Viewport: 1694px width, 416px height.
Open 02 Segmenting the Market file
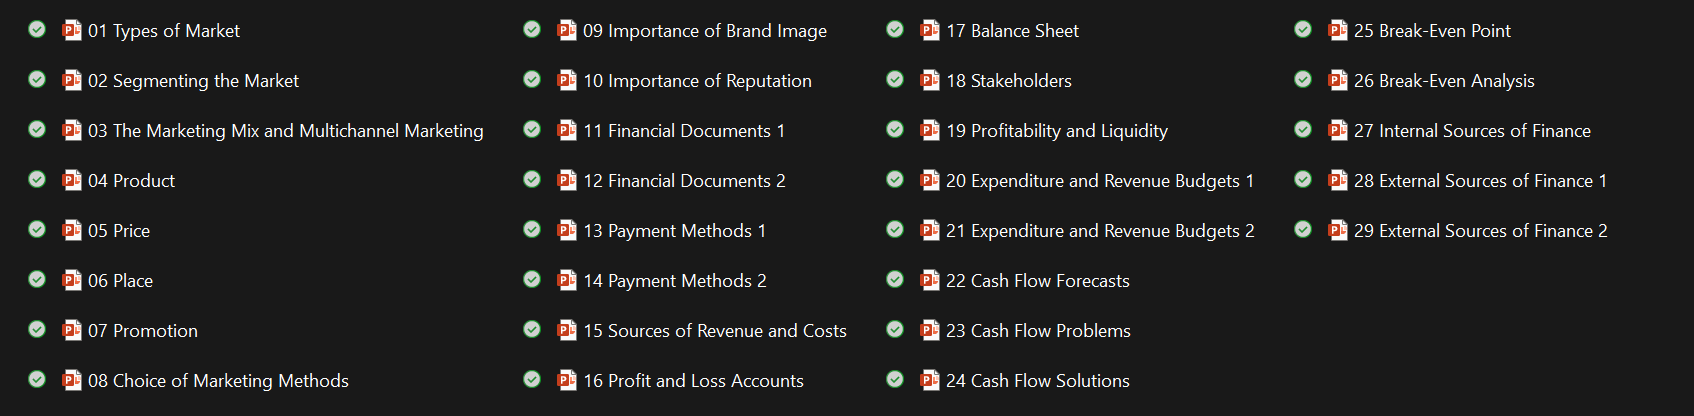[193, 81]
